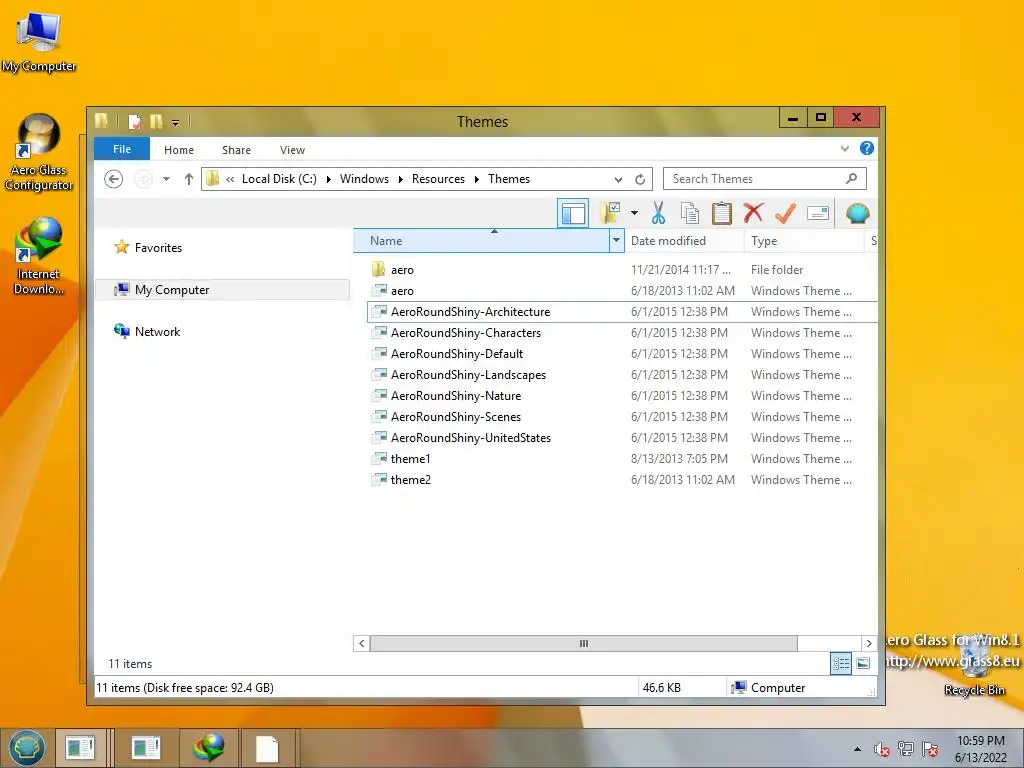Click in the Search Themes field
This screenshot has width=1024, height=768.
point(765,178)
